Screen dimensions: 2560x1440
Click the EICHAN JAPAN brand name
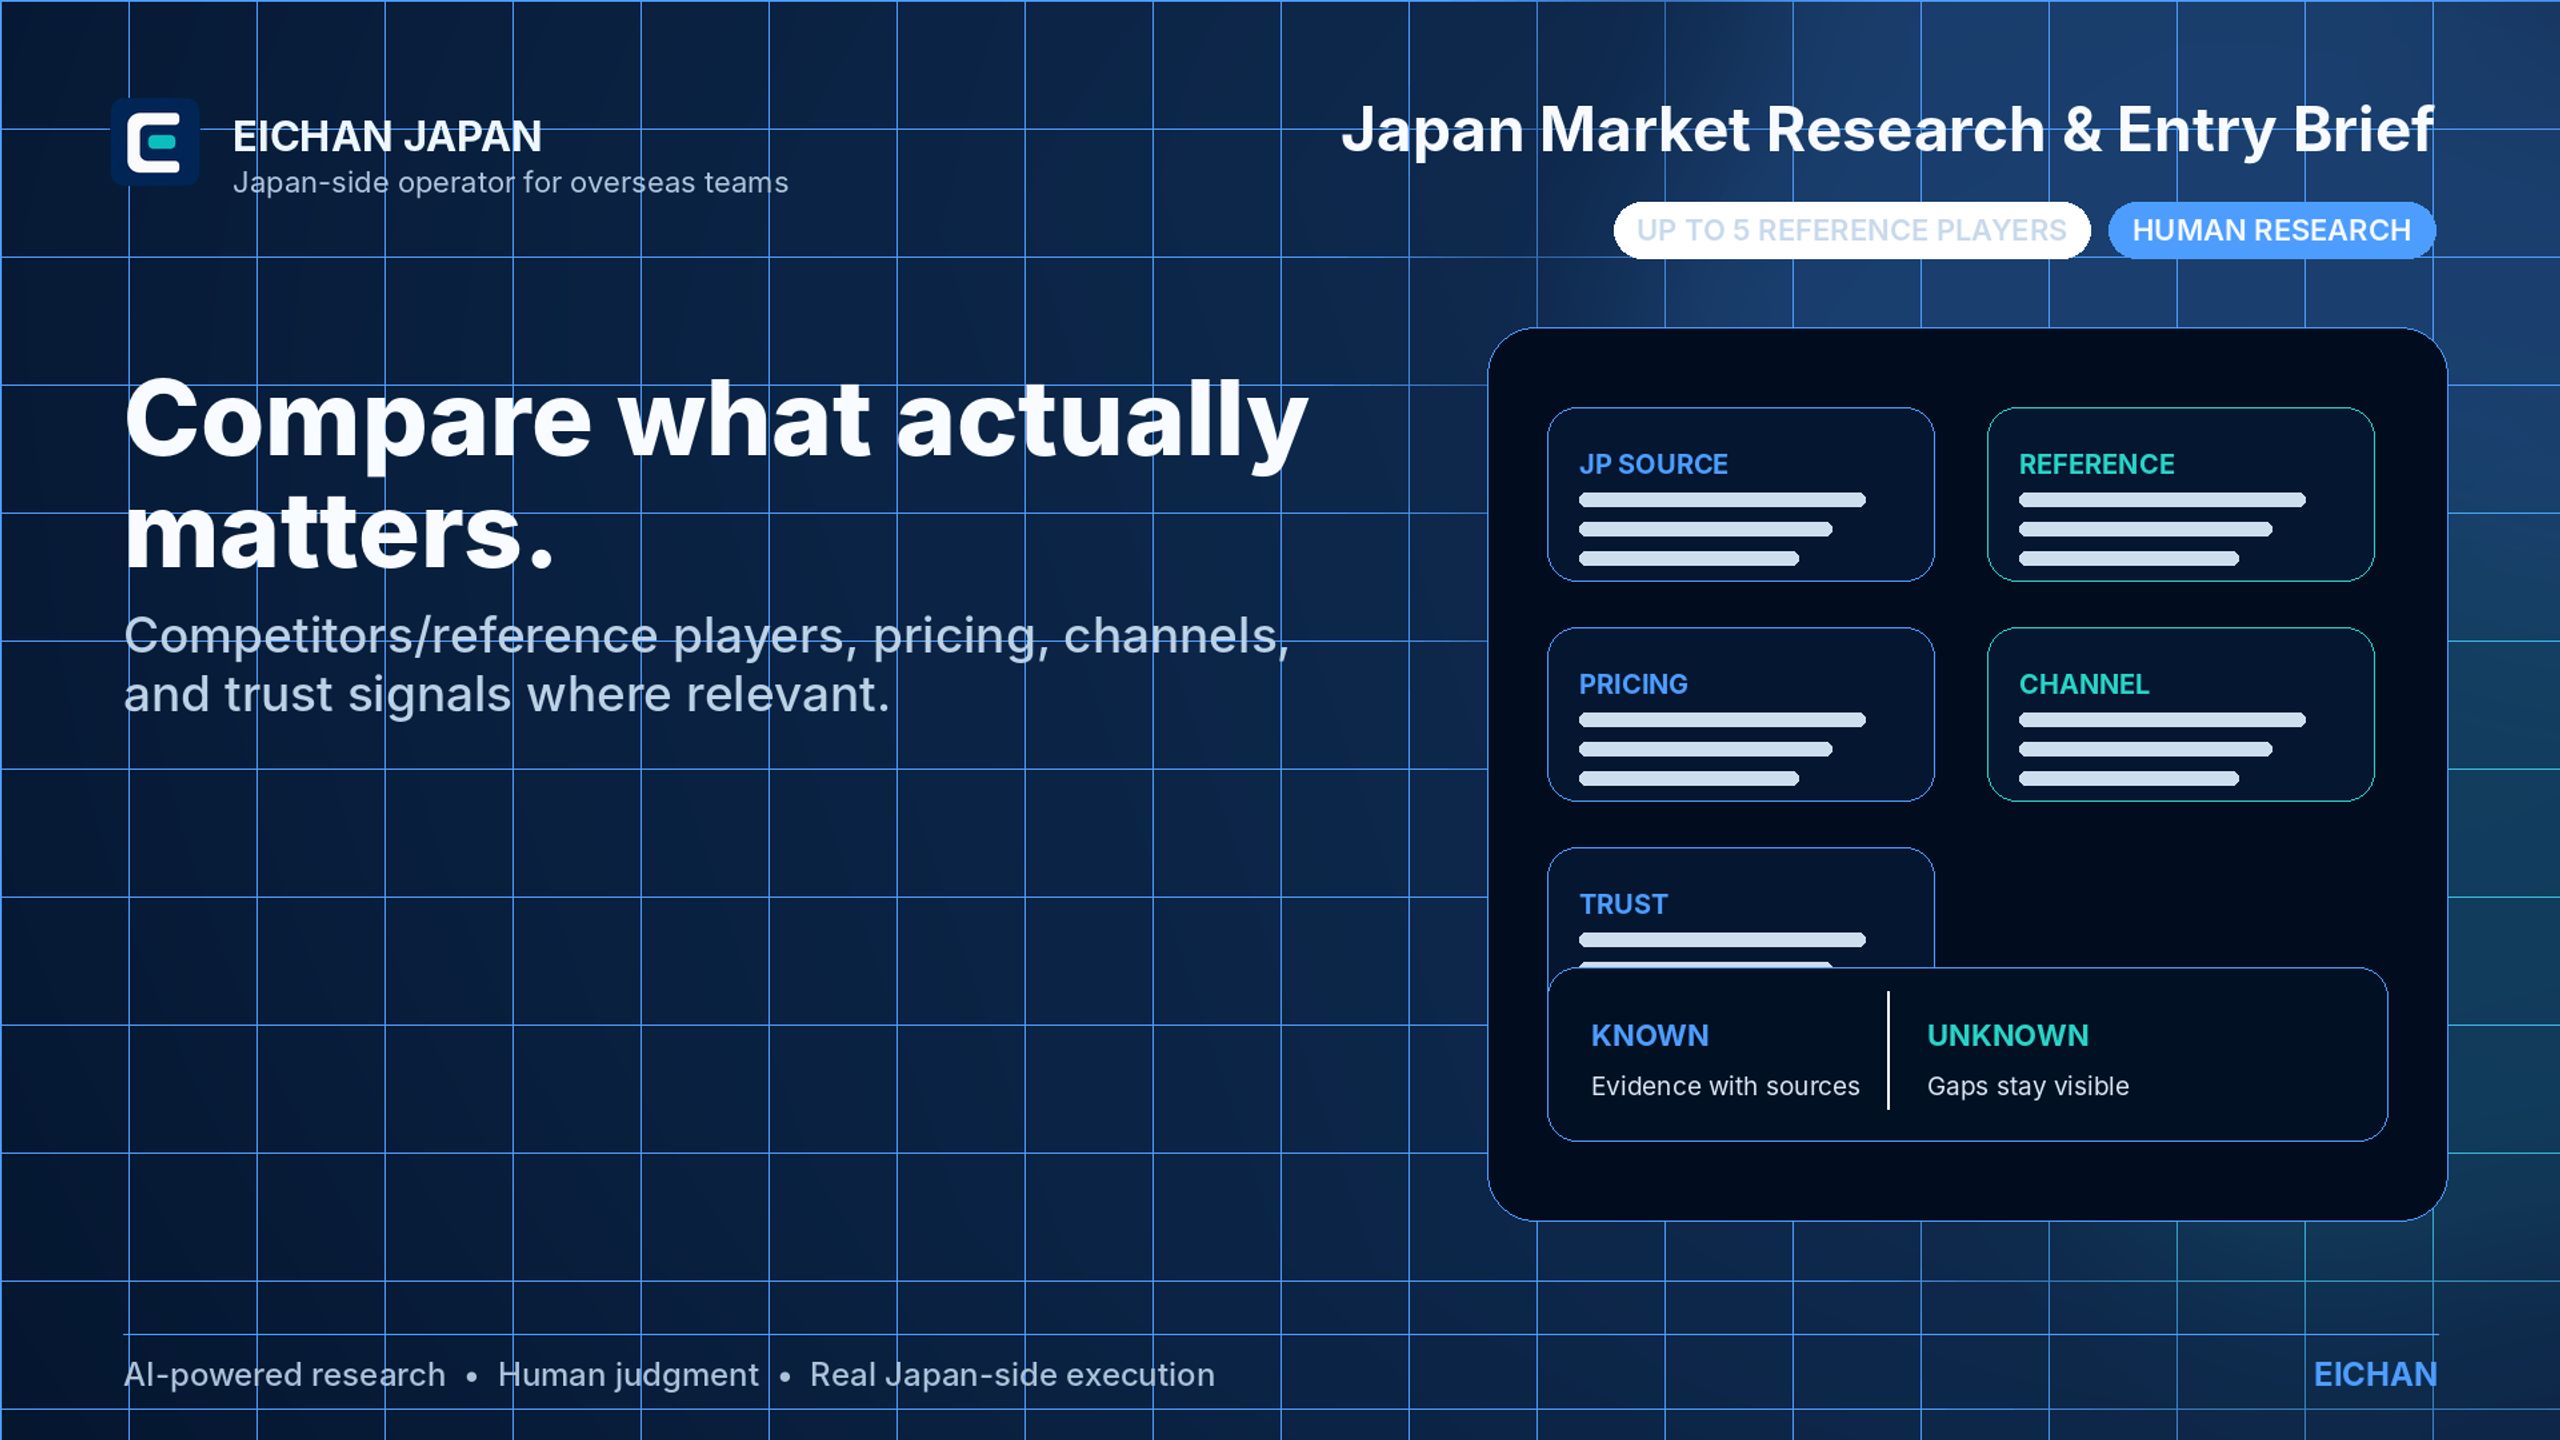pyautogui.click(x=387, y=136)
